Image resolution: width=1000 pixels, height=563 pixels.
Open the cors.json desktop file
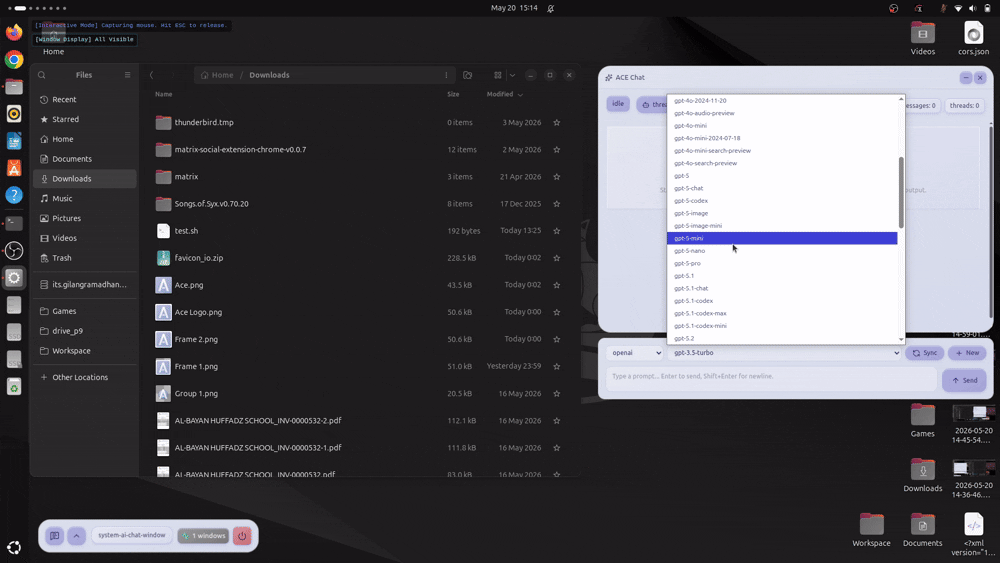click(x=973, y=39)
